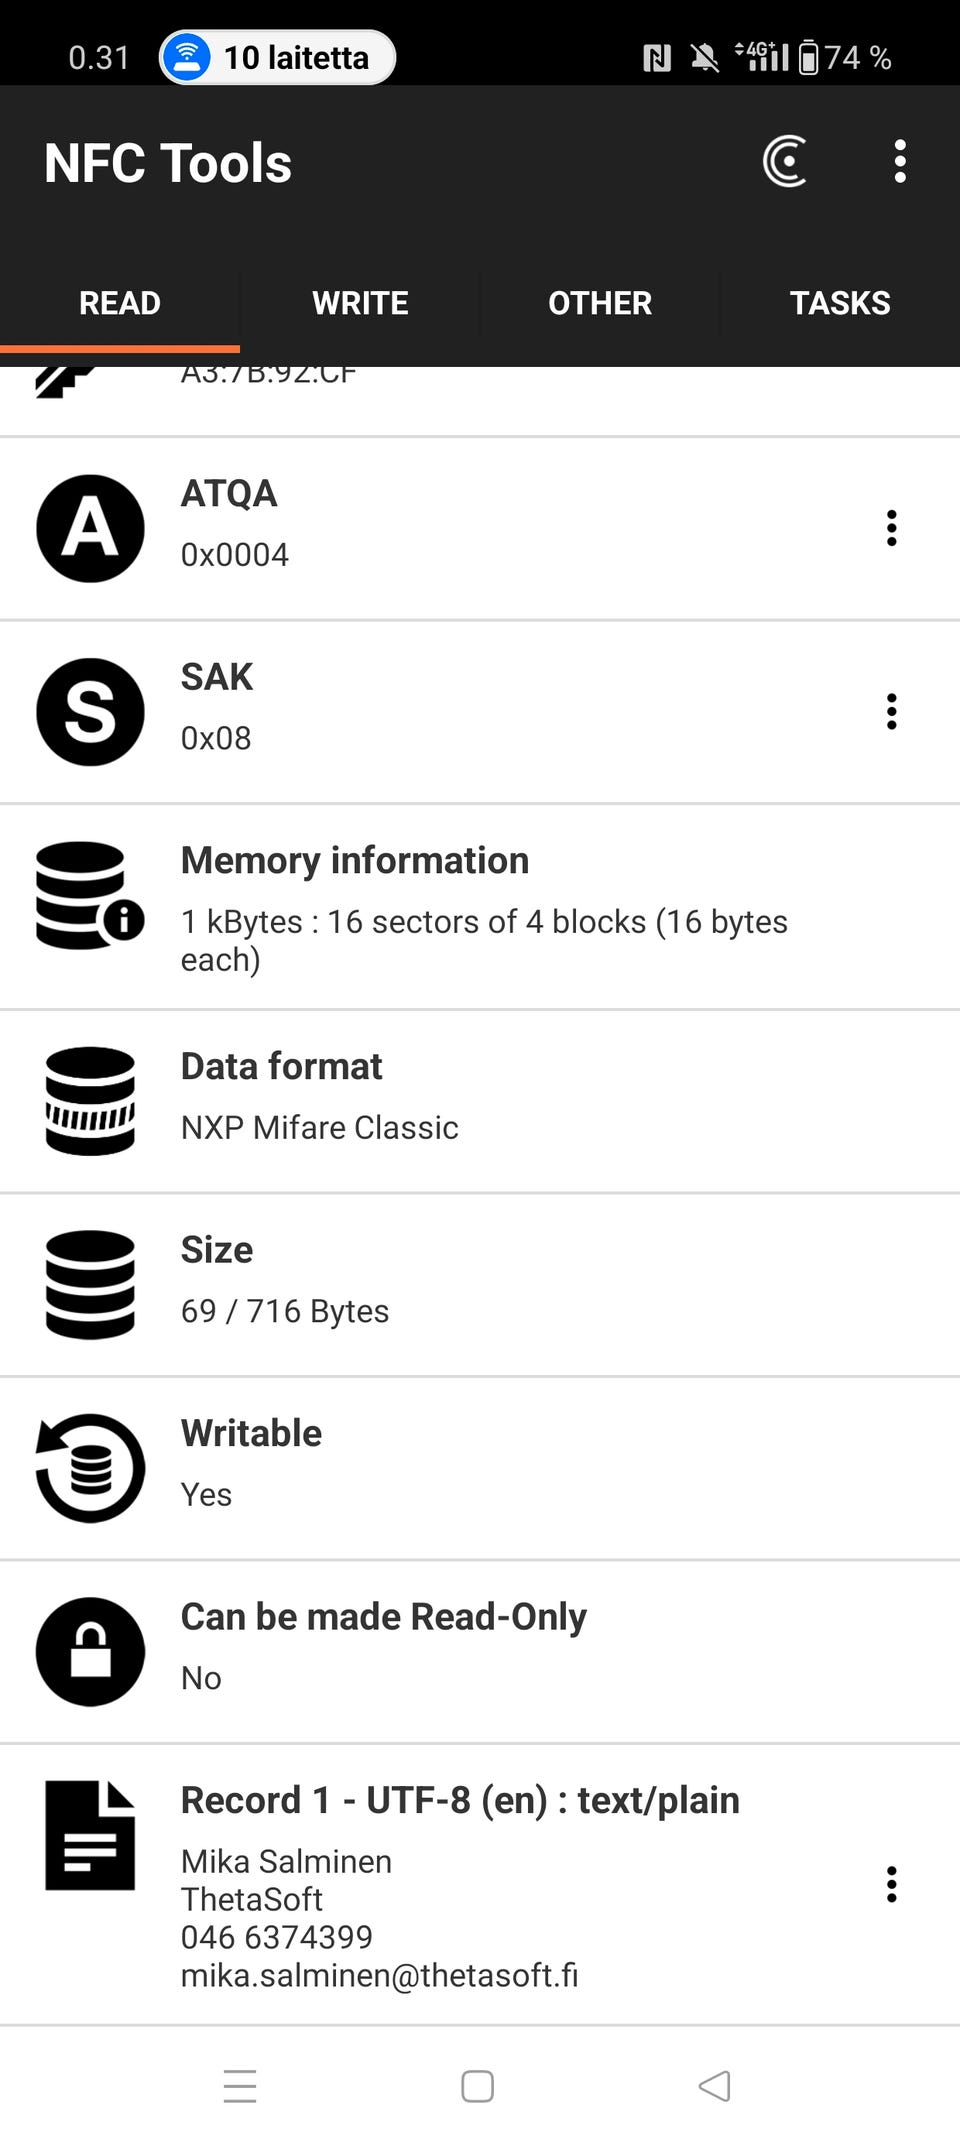Tap the SAK letter S icon
Image resolution: width=960 pixels, height=2146 pixels.
[90, 712]
